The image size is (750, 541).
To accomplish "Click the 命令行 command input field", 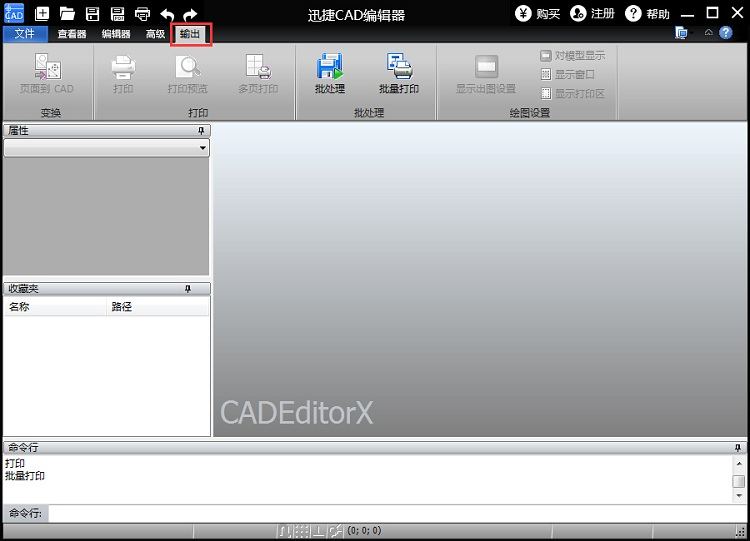I will (395, 513).
